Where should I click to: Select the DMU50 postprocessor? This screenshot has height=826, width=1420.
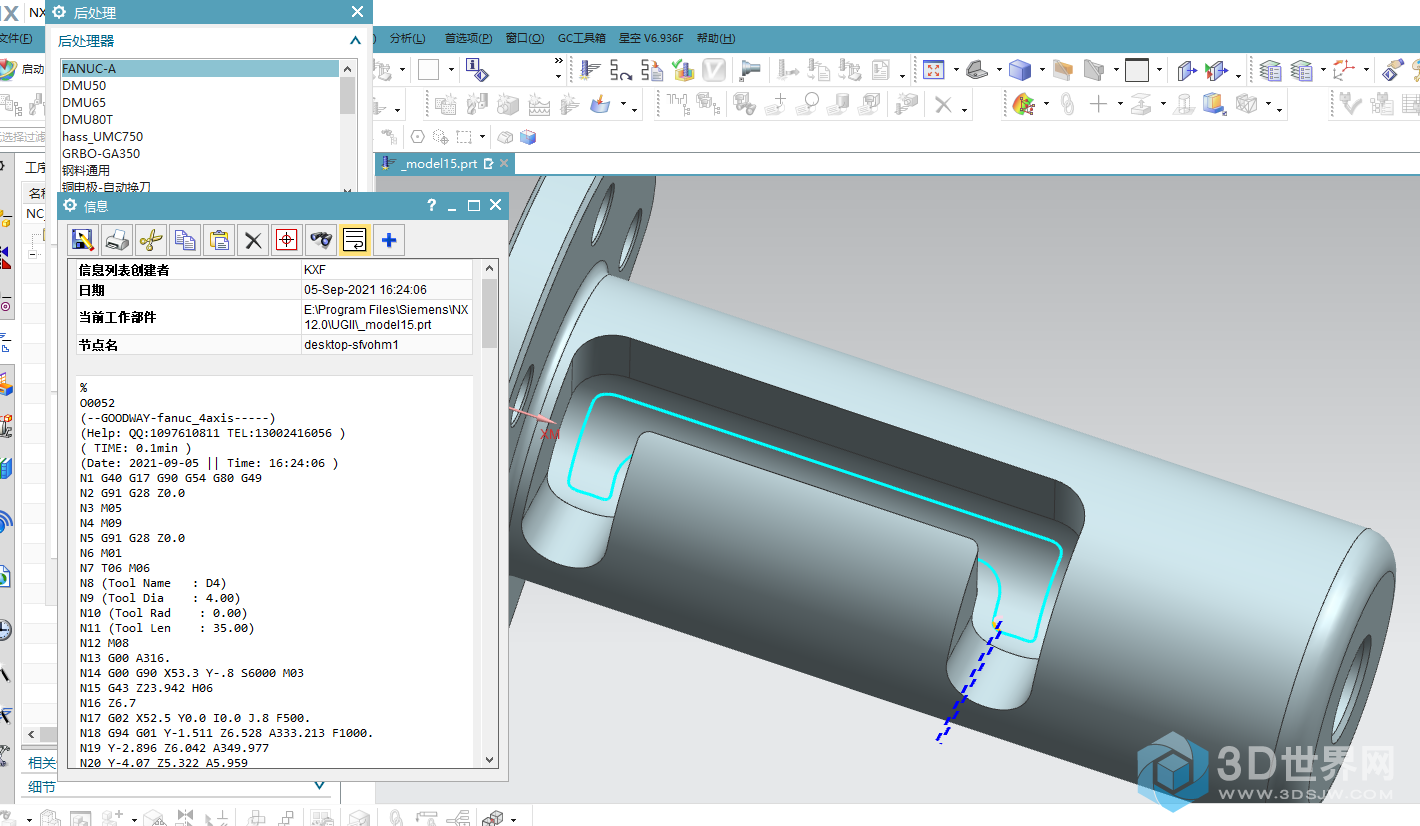pos(200,85)
